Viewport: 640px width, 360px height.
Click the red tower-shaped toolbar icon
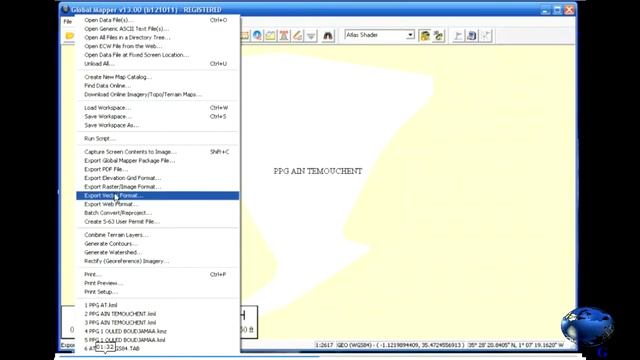tap(284, 36)
